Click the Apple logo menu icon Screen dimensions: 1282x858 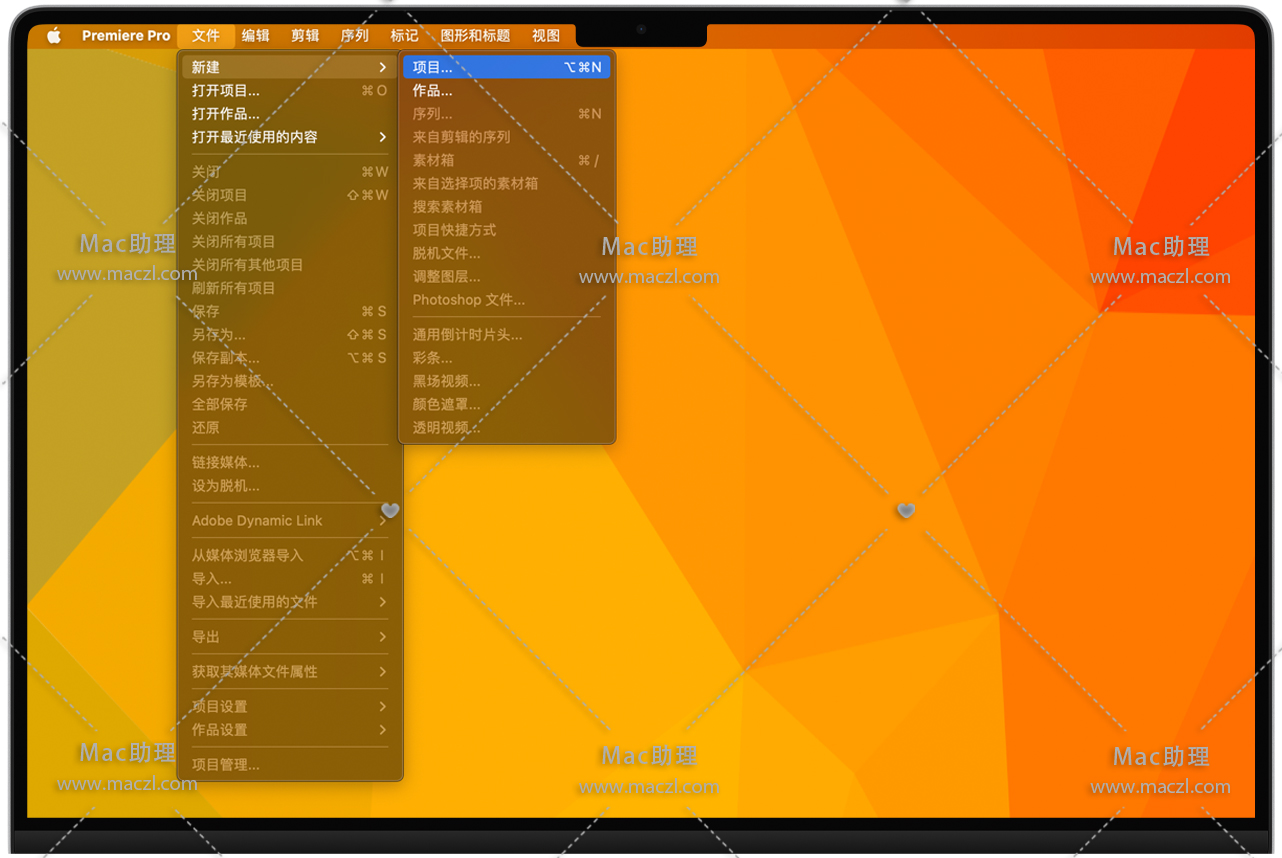pos(54,36)
